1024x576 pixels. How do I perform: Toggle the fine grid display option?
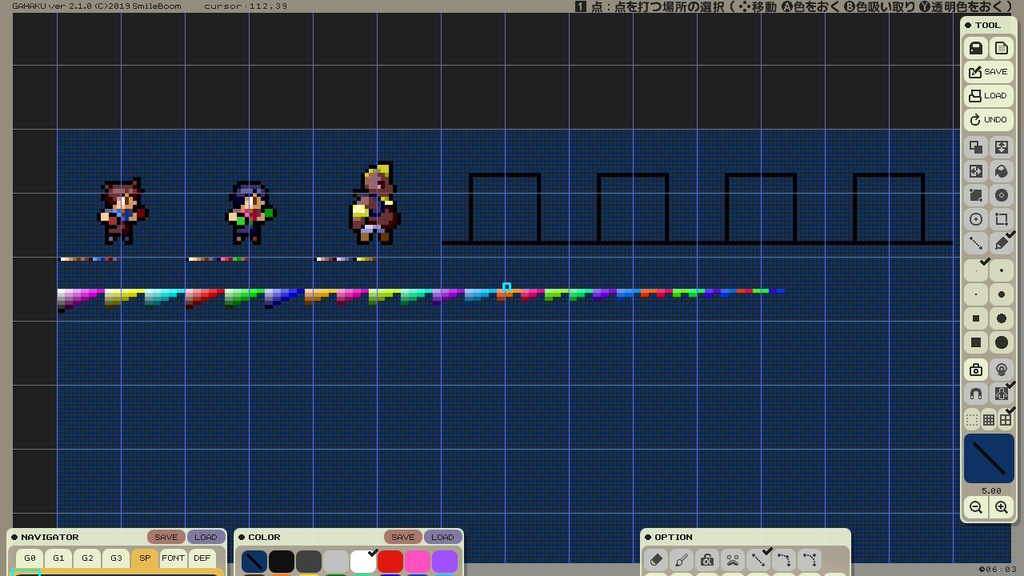pos(989,420)
